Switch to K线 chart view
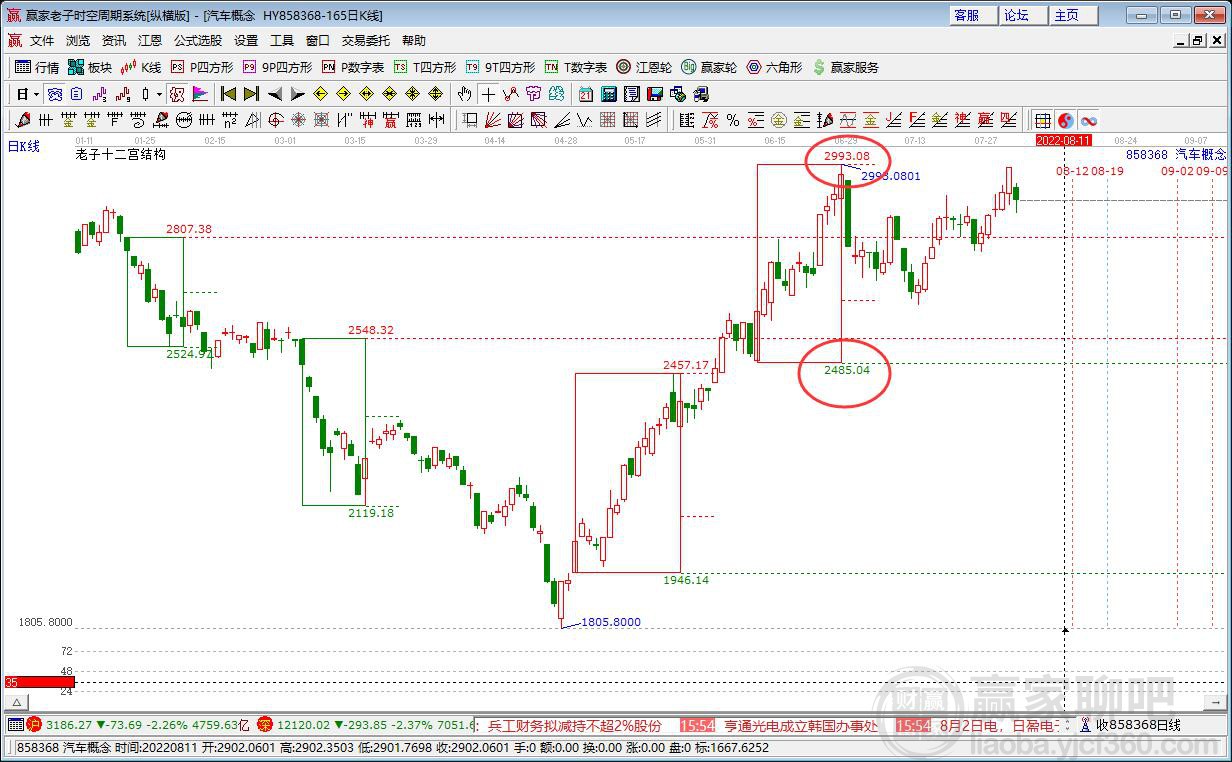 coord(141,67)
